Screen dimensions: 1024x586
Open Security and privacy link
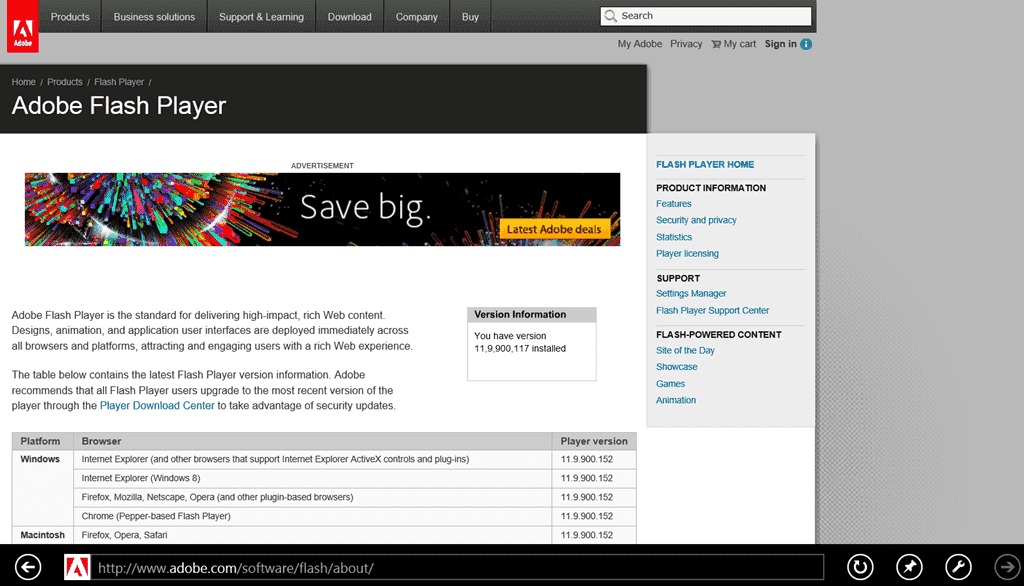696,220
